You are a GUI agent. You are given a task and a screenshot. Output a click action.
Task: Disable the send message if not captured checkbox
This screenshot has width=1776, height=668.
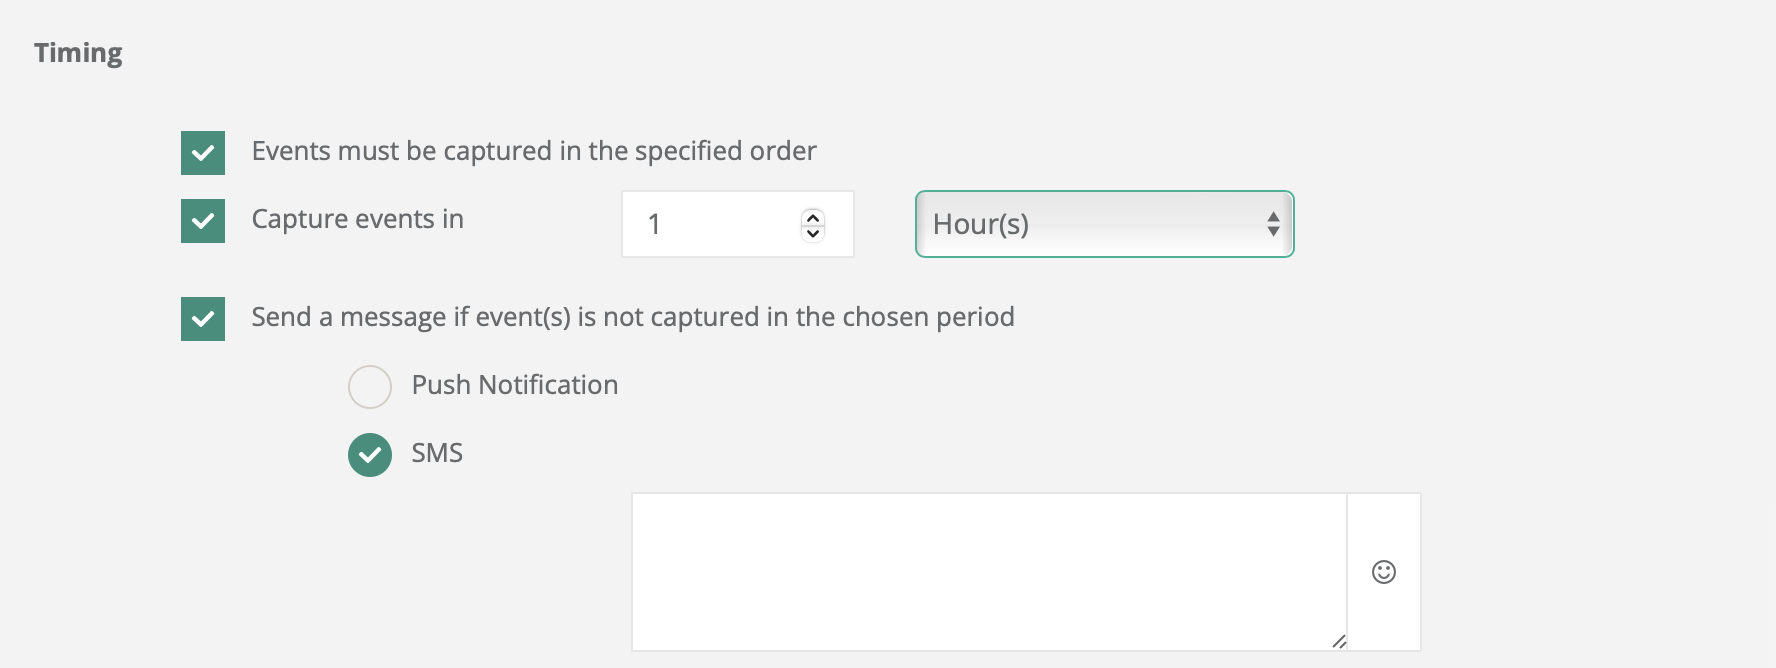pos(203,319)
